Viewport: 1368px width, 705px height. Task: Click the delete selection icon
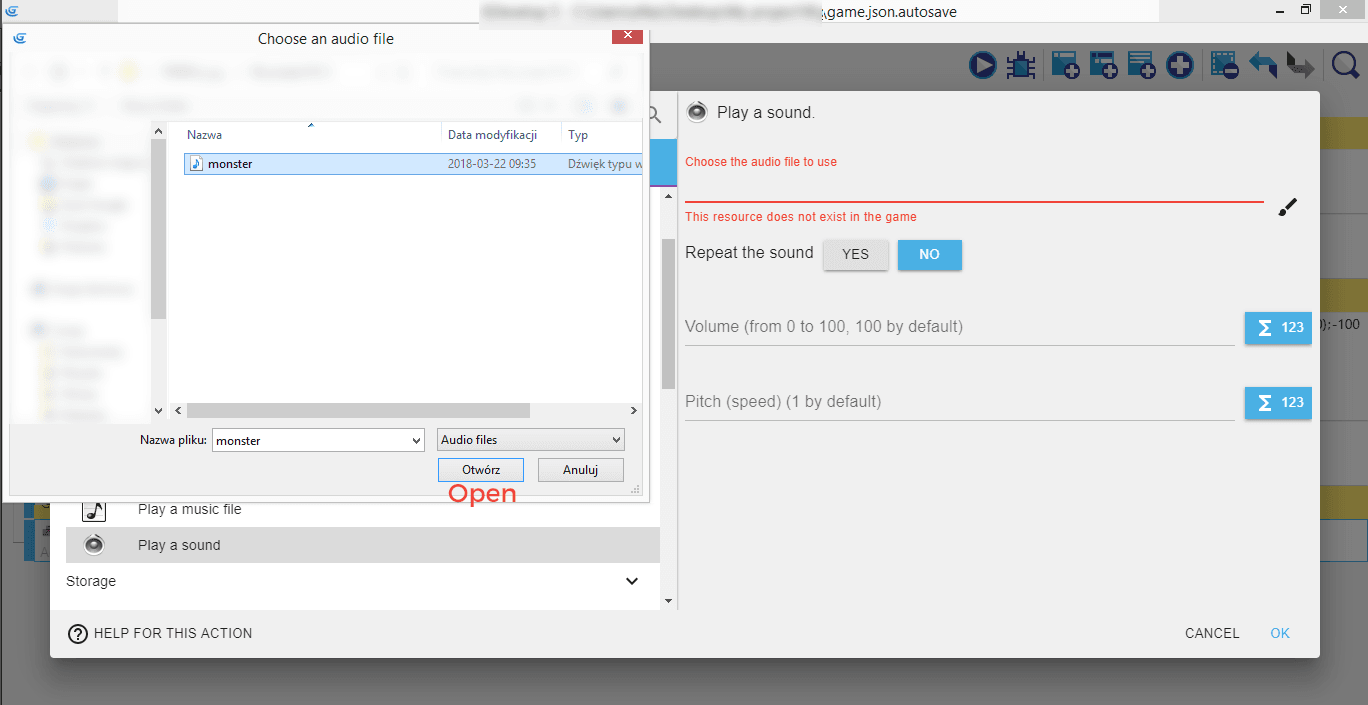click(x=1224, y=66)
